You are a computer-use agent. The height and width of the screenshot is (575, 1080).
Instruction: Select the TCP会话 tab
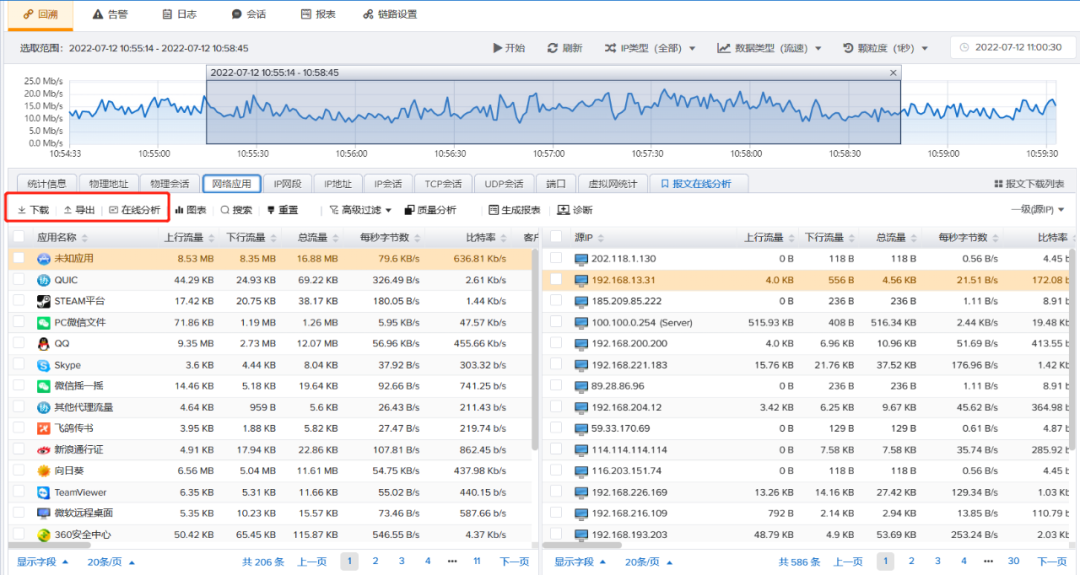coord(443,184)
